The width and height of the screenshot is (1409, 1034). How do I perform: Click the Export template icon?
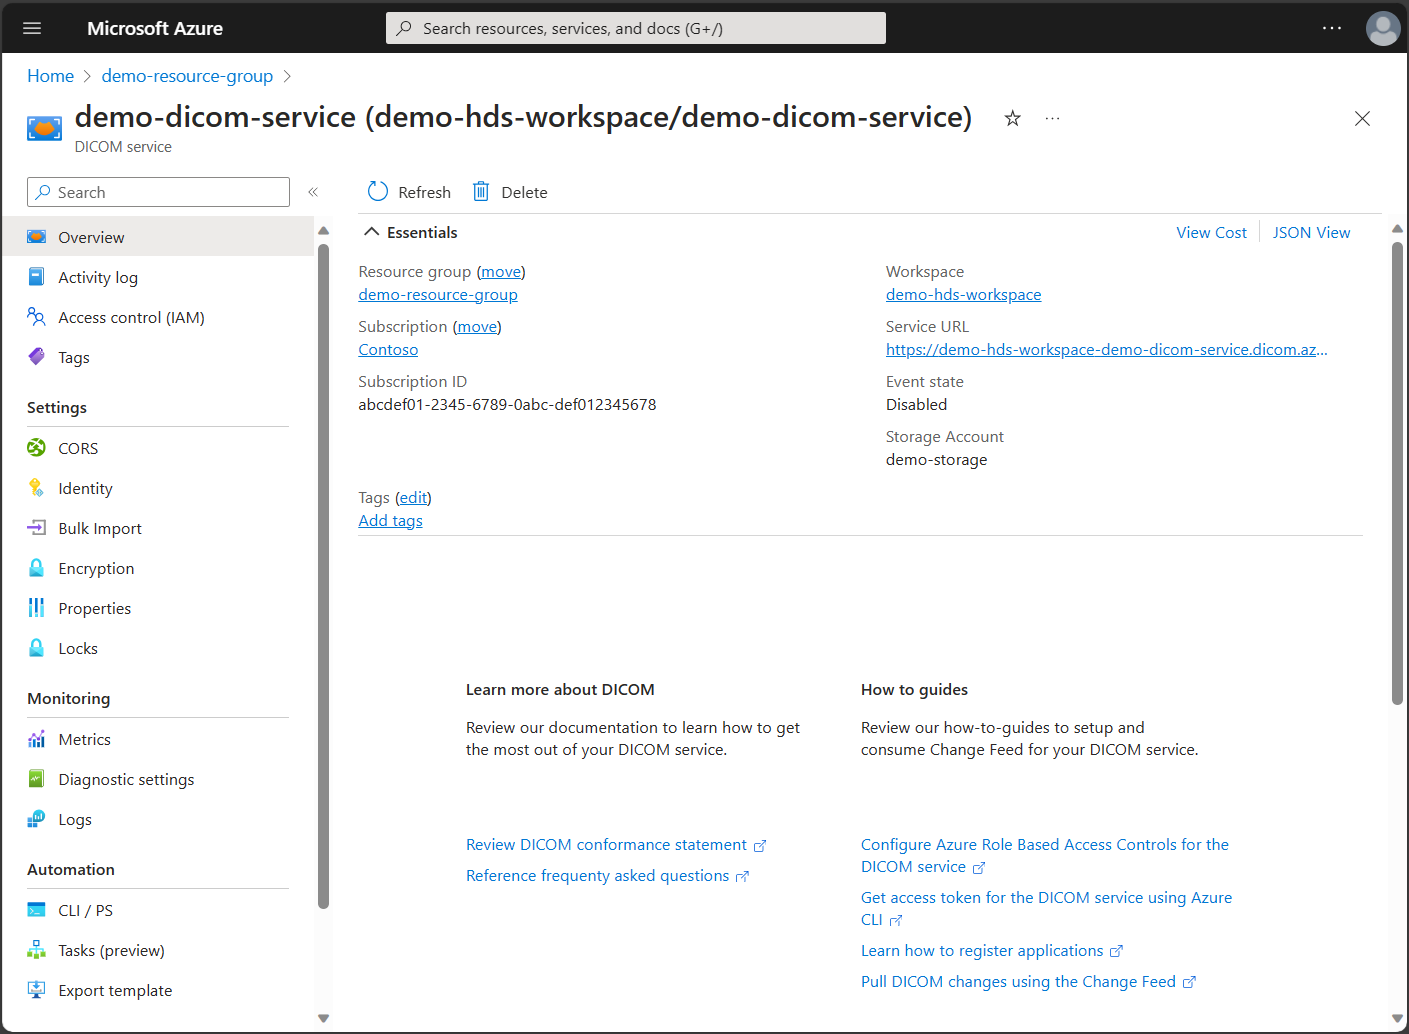(36, 989)
